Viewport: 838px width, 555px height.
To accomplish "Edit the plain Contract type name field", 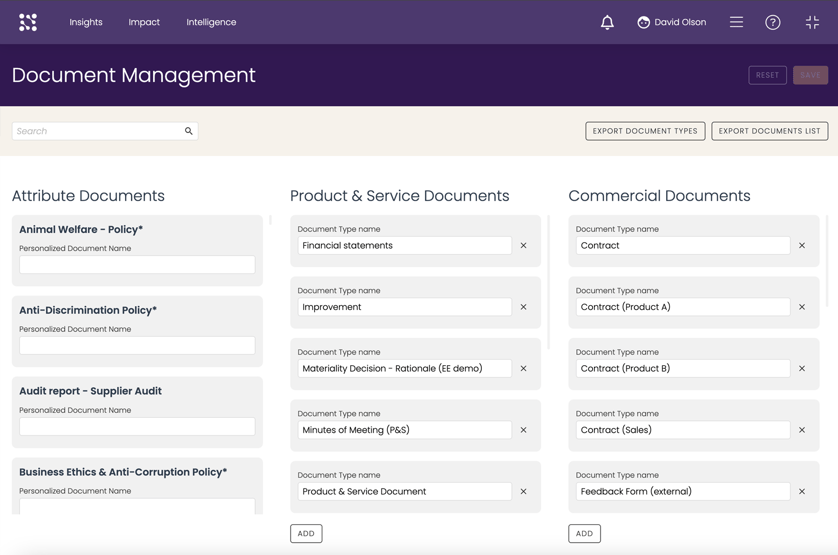I will tap(683, 245).
